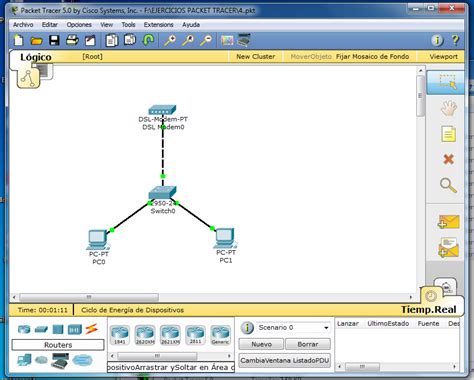Image resolution: width=474 pixels, height=380 pixels.
Task: Click the Borrar scenario button
Action: click(x=308, y=344)
